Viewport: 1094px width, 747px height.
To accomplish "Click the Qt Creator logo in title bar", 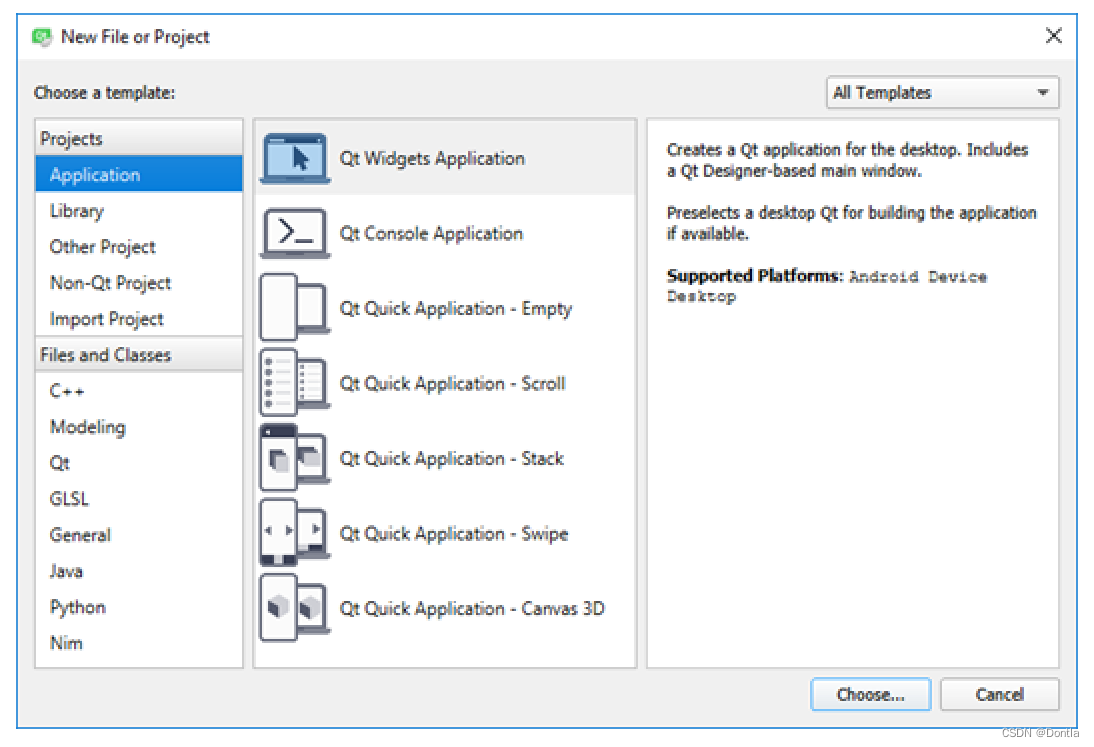I will [x=42, y=36].
